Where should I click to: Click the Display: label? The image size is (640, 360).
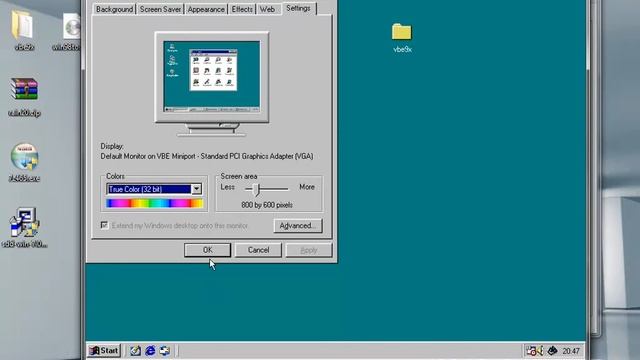(x=112, y=146)
